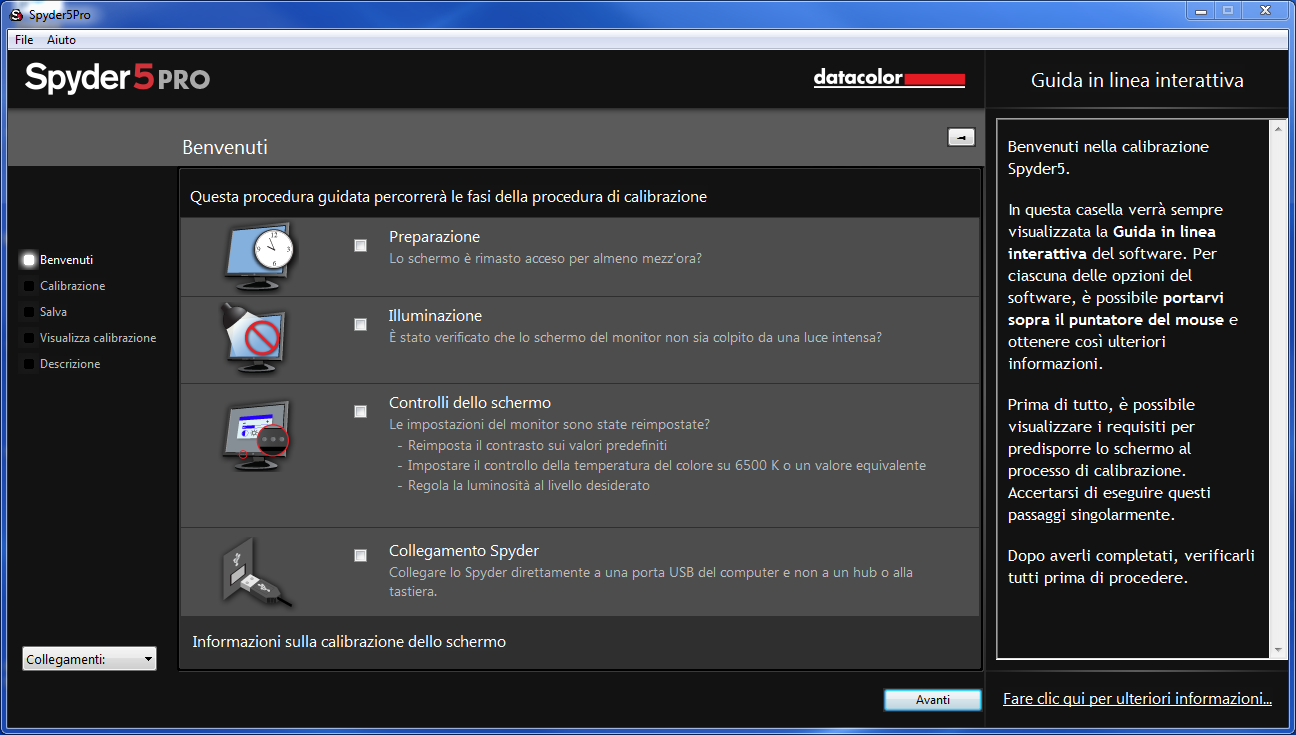Open the 'Fare clic qui per ulteriori informazioni' link
Viewport: 1296px width, 735px height.
pyautogui.click(x=1137, y=699)
